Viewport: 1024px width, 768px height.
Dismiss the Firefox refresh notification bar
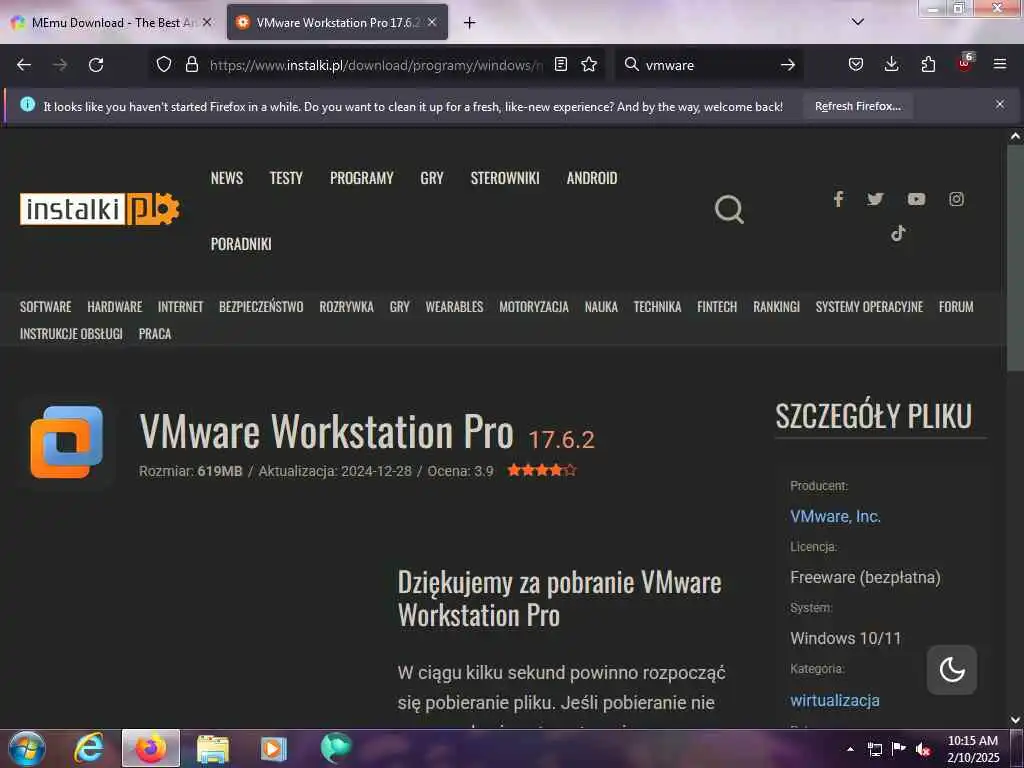tap(1000, 104)
